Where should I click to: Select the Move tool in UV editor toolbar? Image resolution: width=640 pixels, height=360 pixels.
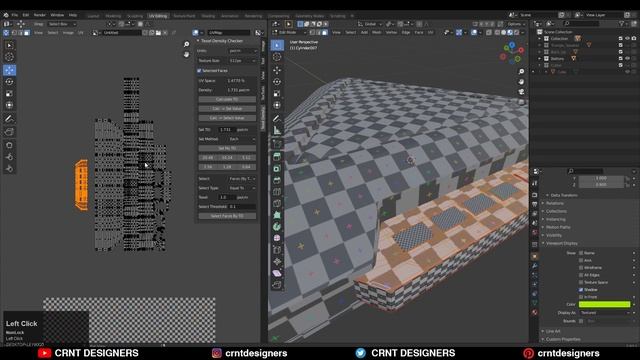pyautogui.click(x=9, y=70)
